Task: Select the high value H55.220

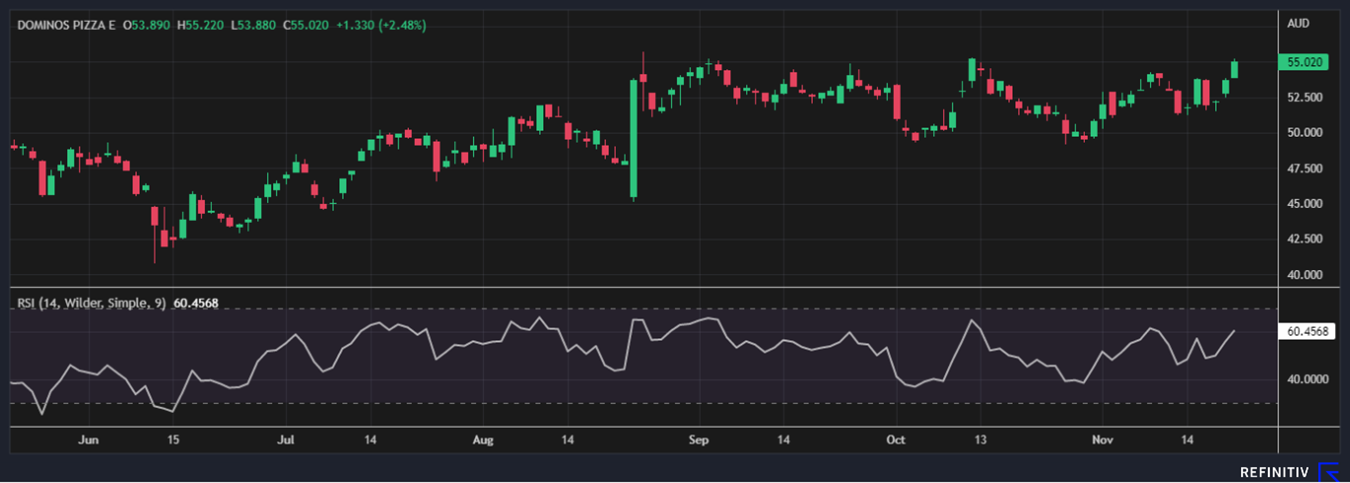Action: coord(199,24)
